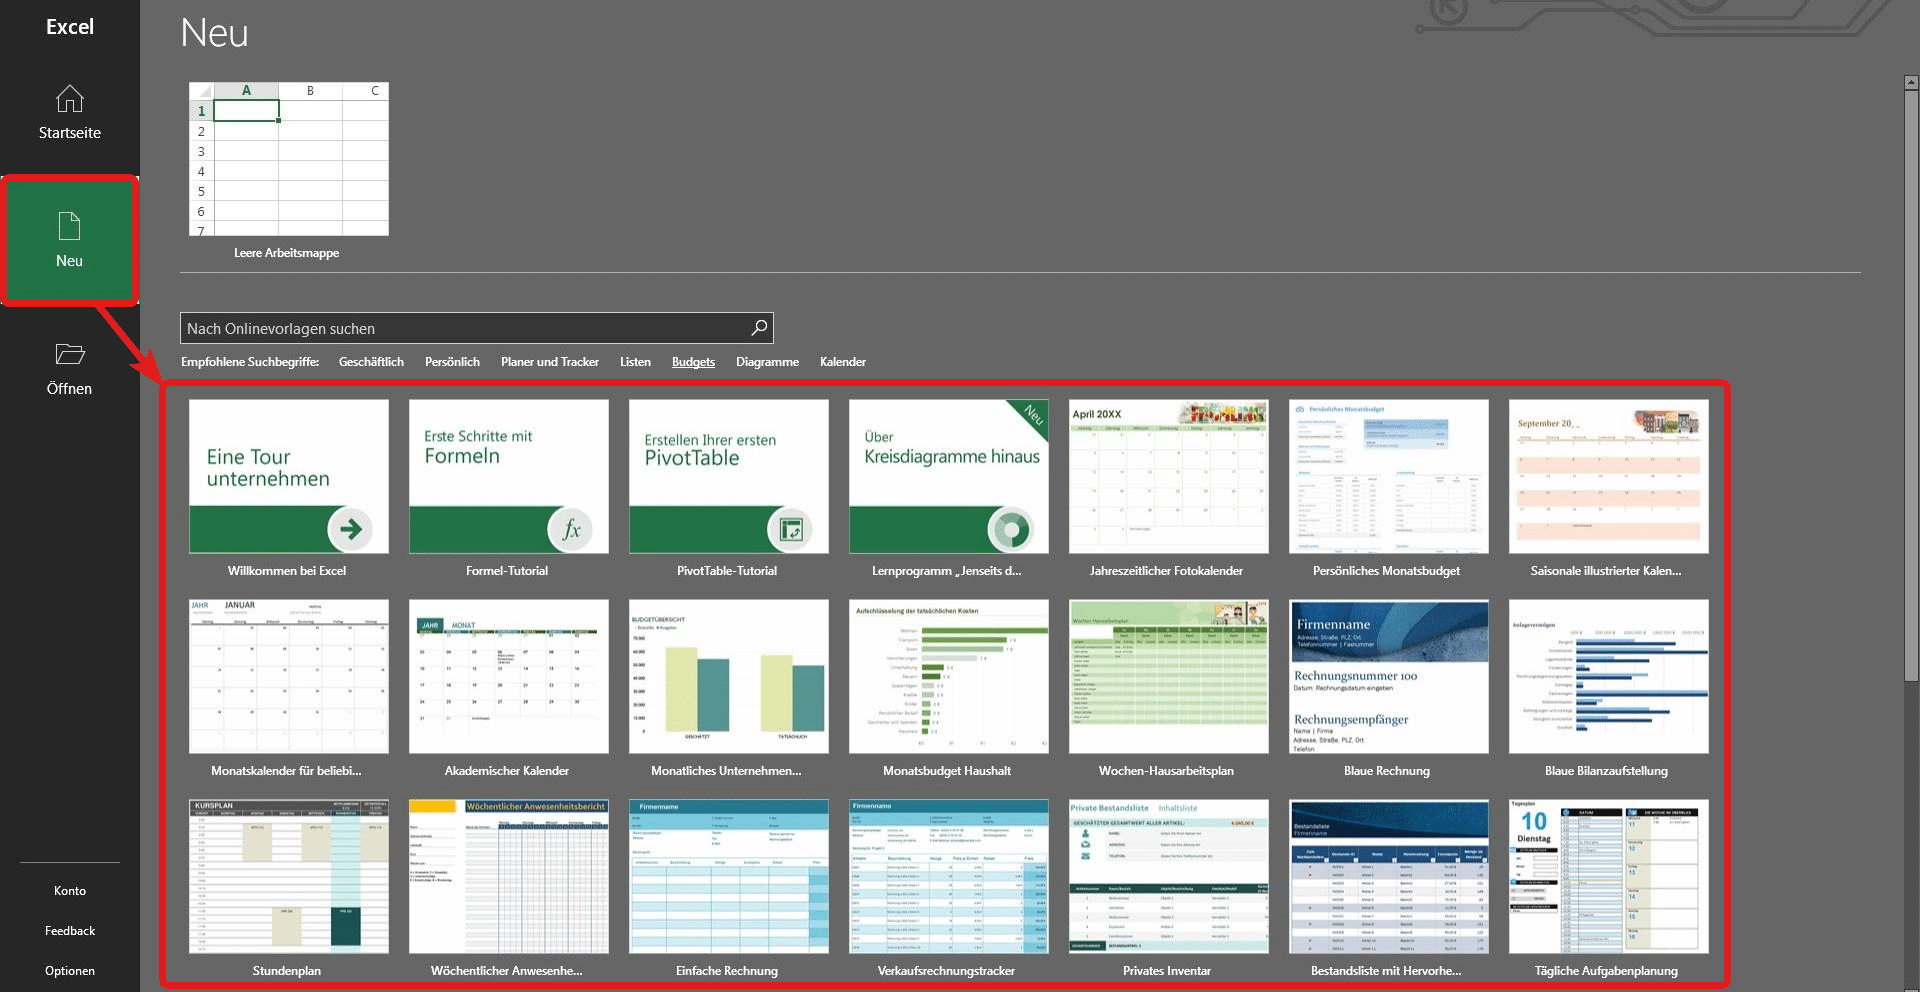This screenshot has width=1920, height=992.
Task: Click the magnifier search icon
Action: point(759,328)
